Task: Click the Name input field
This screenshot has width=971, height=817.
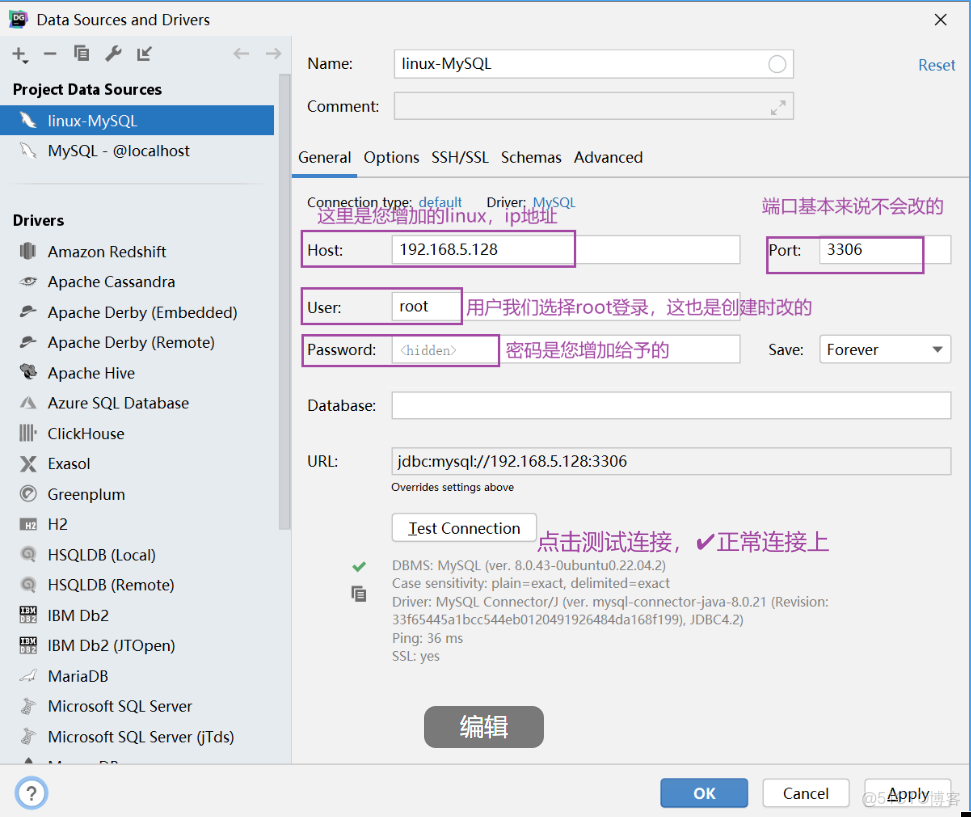Action: pos(593,64)
